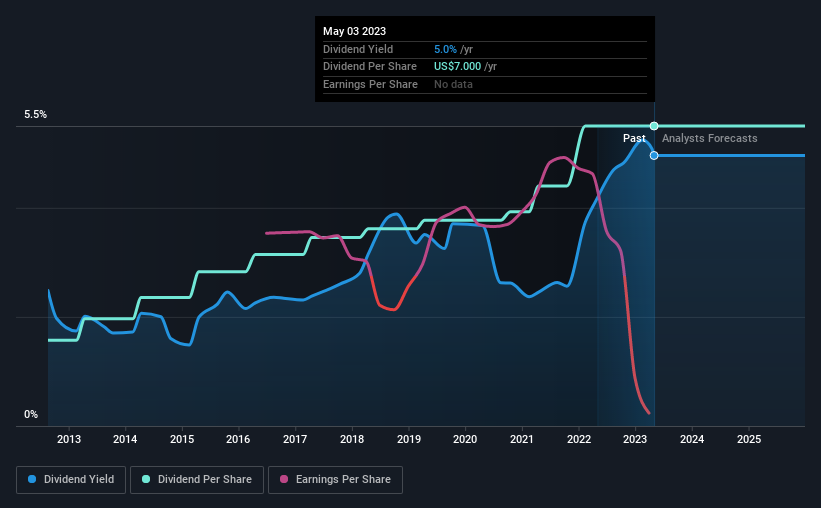Click the US$7.000 dividend per share value
This screenshot has width=821, height=508.
457,67
